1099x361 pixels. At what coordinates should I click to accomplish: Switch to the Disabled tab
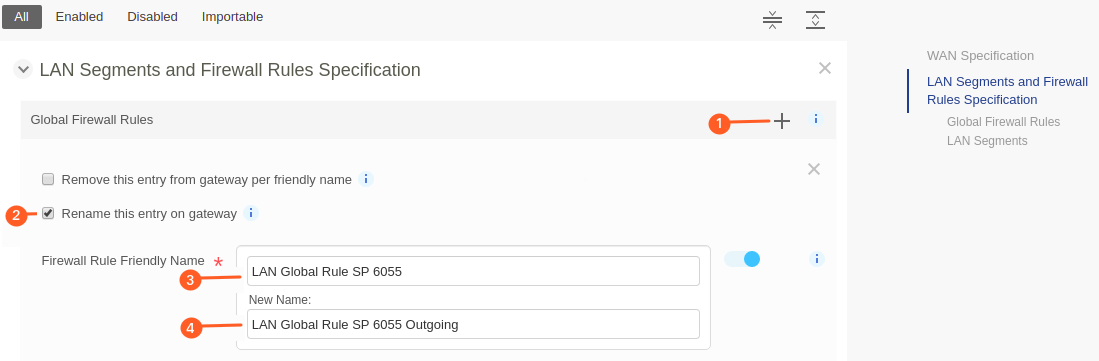pyautogui.click(x=152, y=17)
